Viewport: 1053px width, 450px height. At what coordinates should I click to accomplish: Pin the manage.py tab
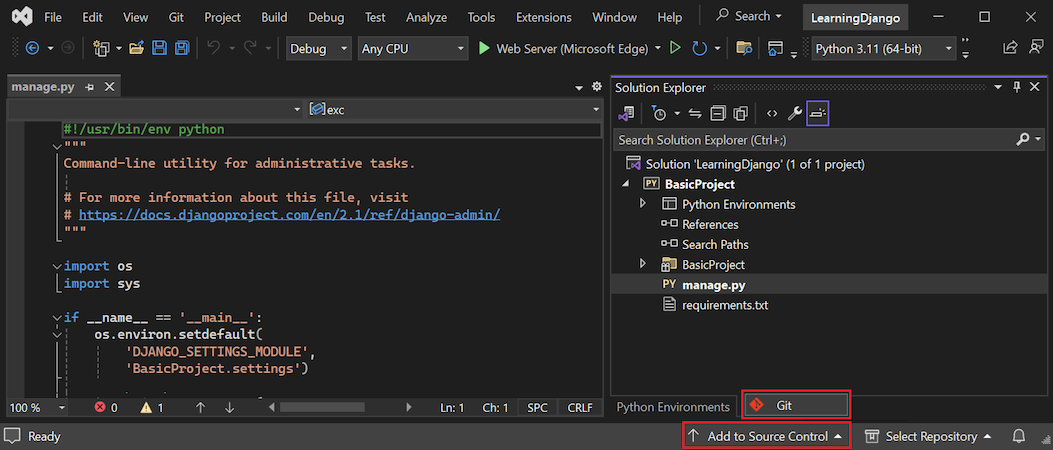[x=90, y=87]
